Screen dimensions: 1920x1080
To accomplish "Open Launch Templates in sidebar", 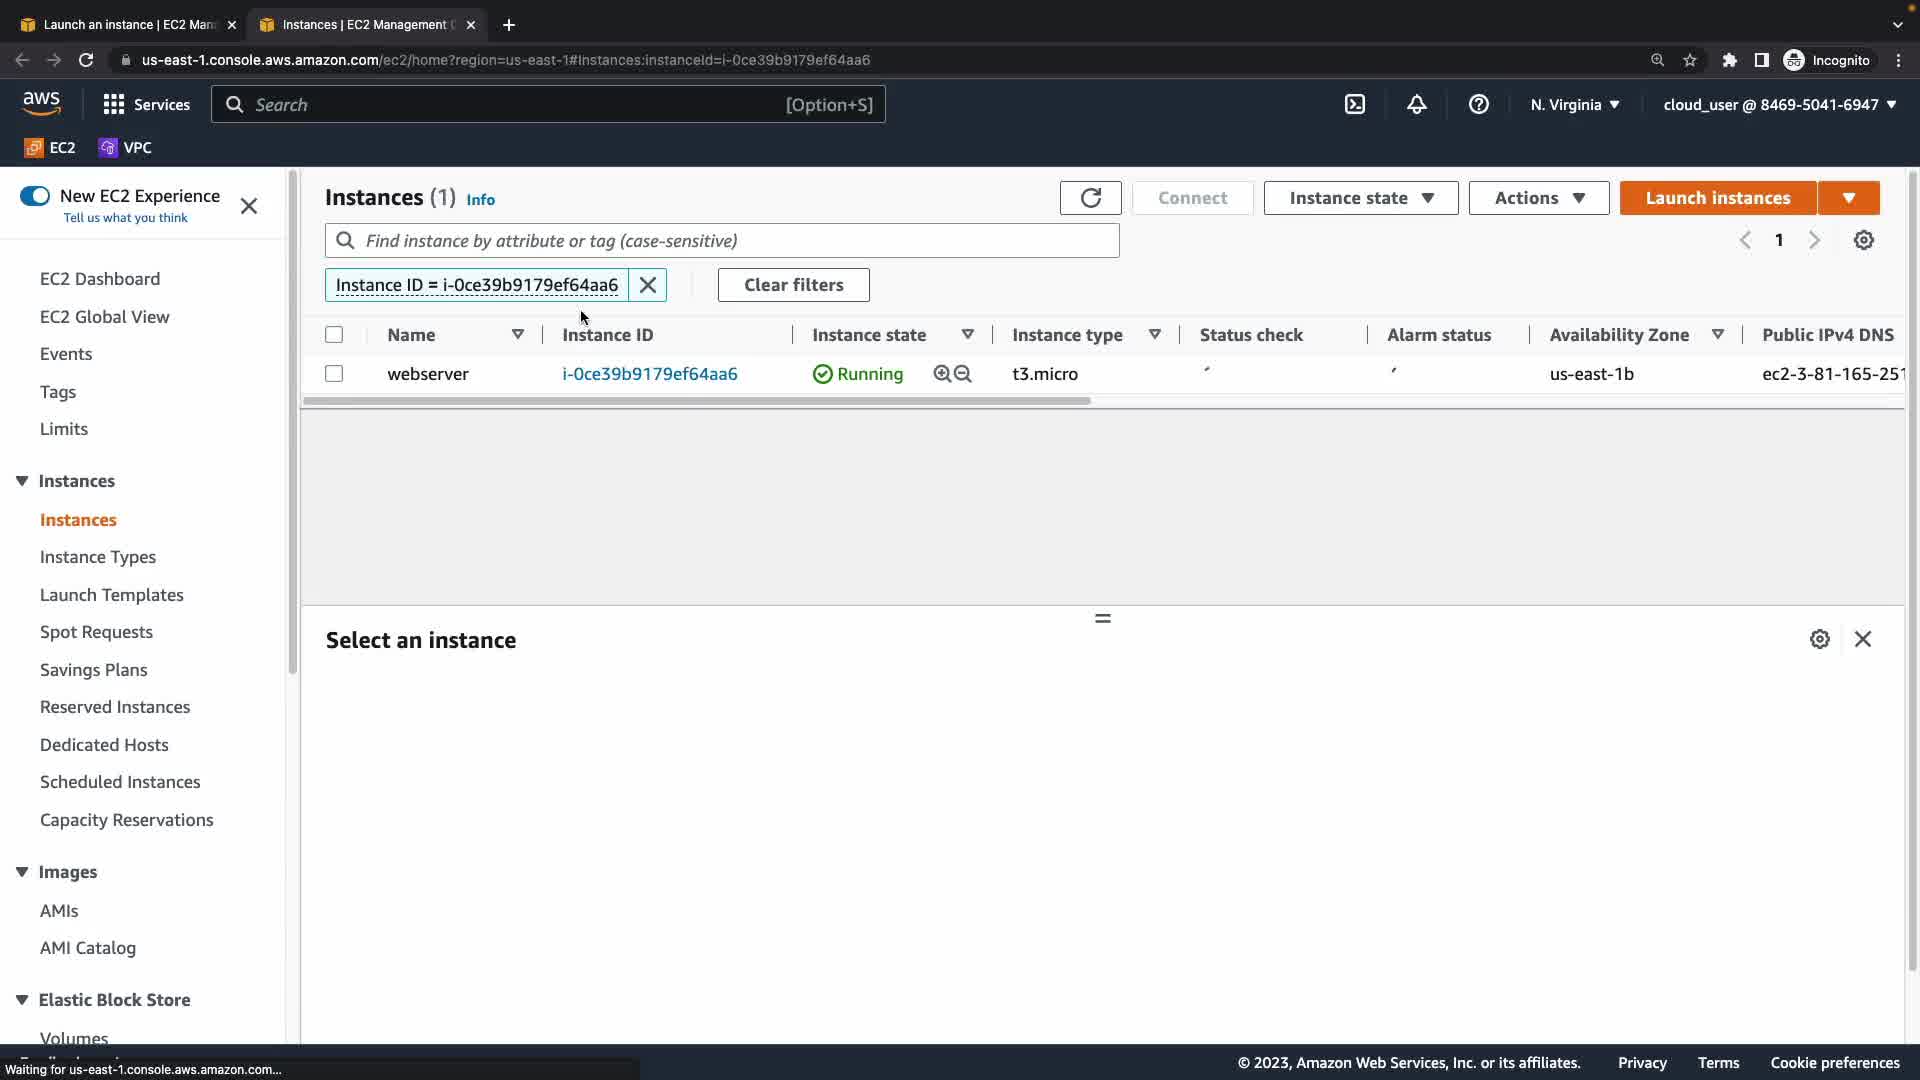I will click(112, 595).
